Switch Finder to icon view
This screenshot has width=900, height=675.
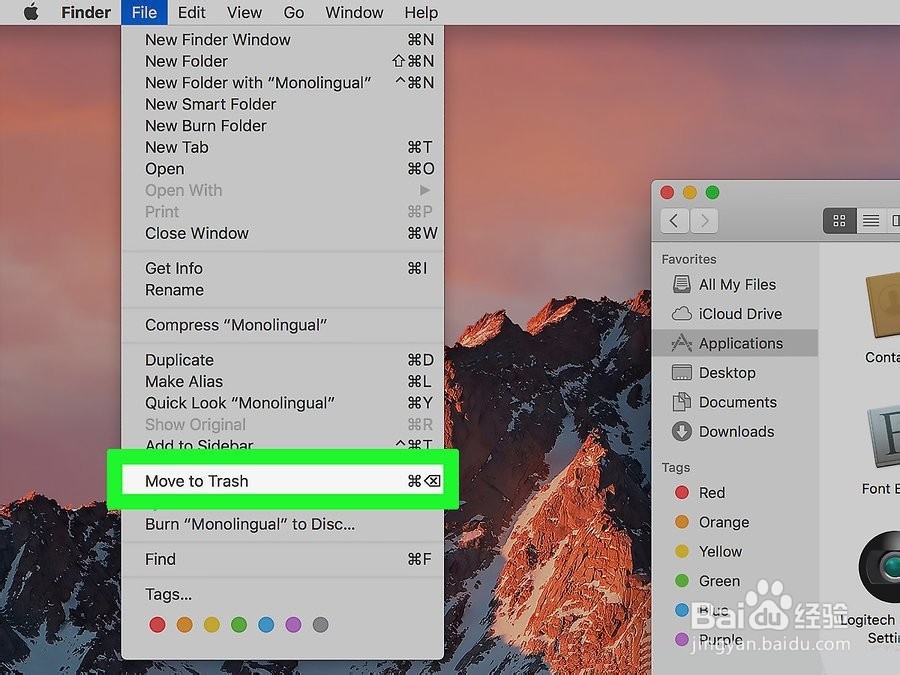pos(839,220)
